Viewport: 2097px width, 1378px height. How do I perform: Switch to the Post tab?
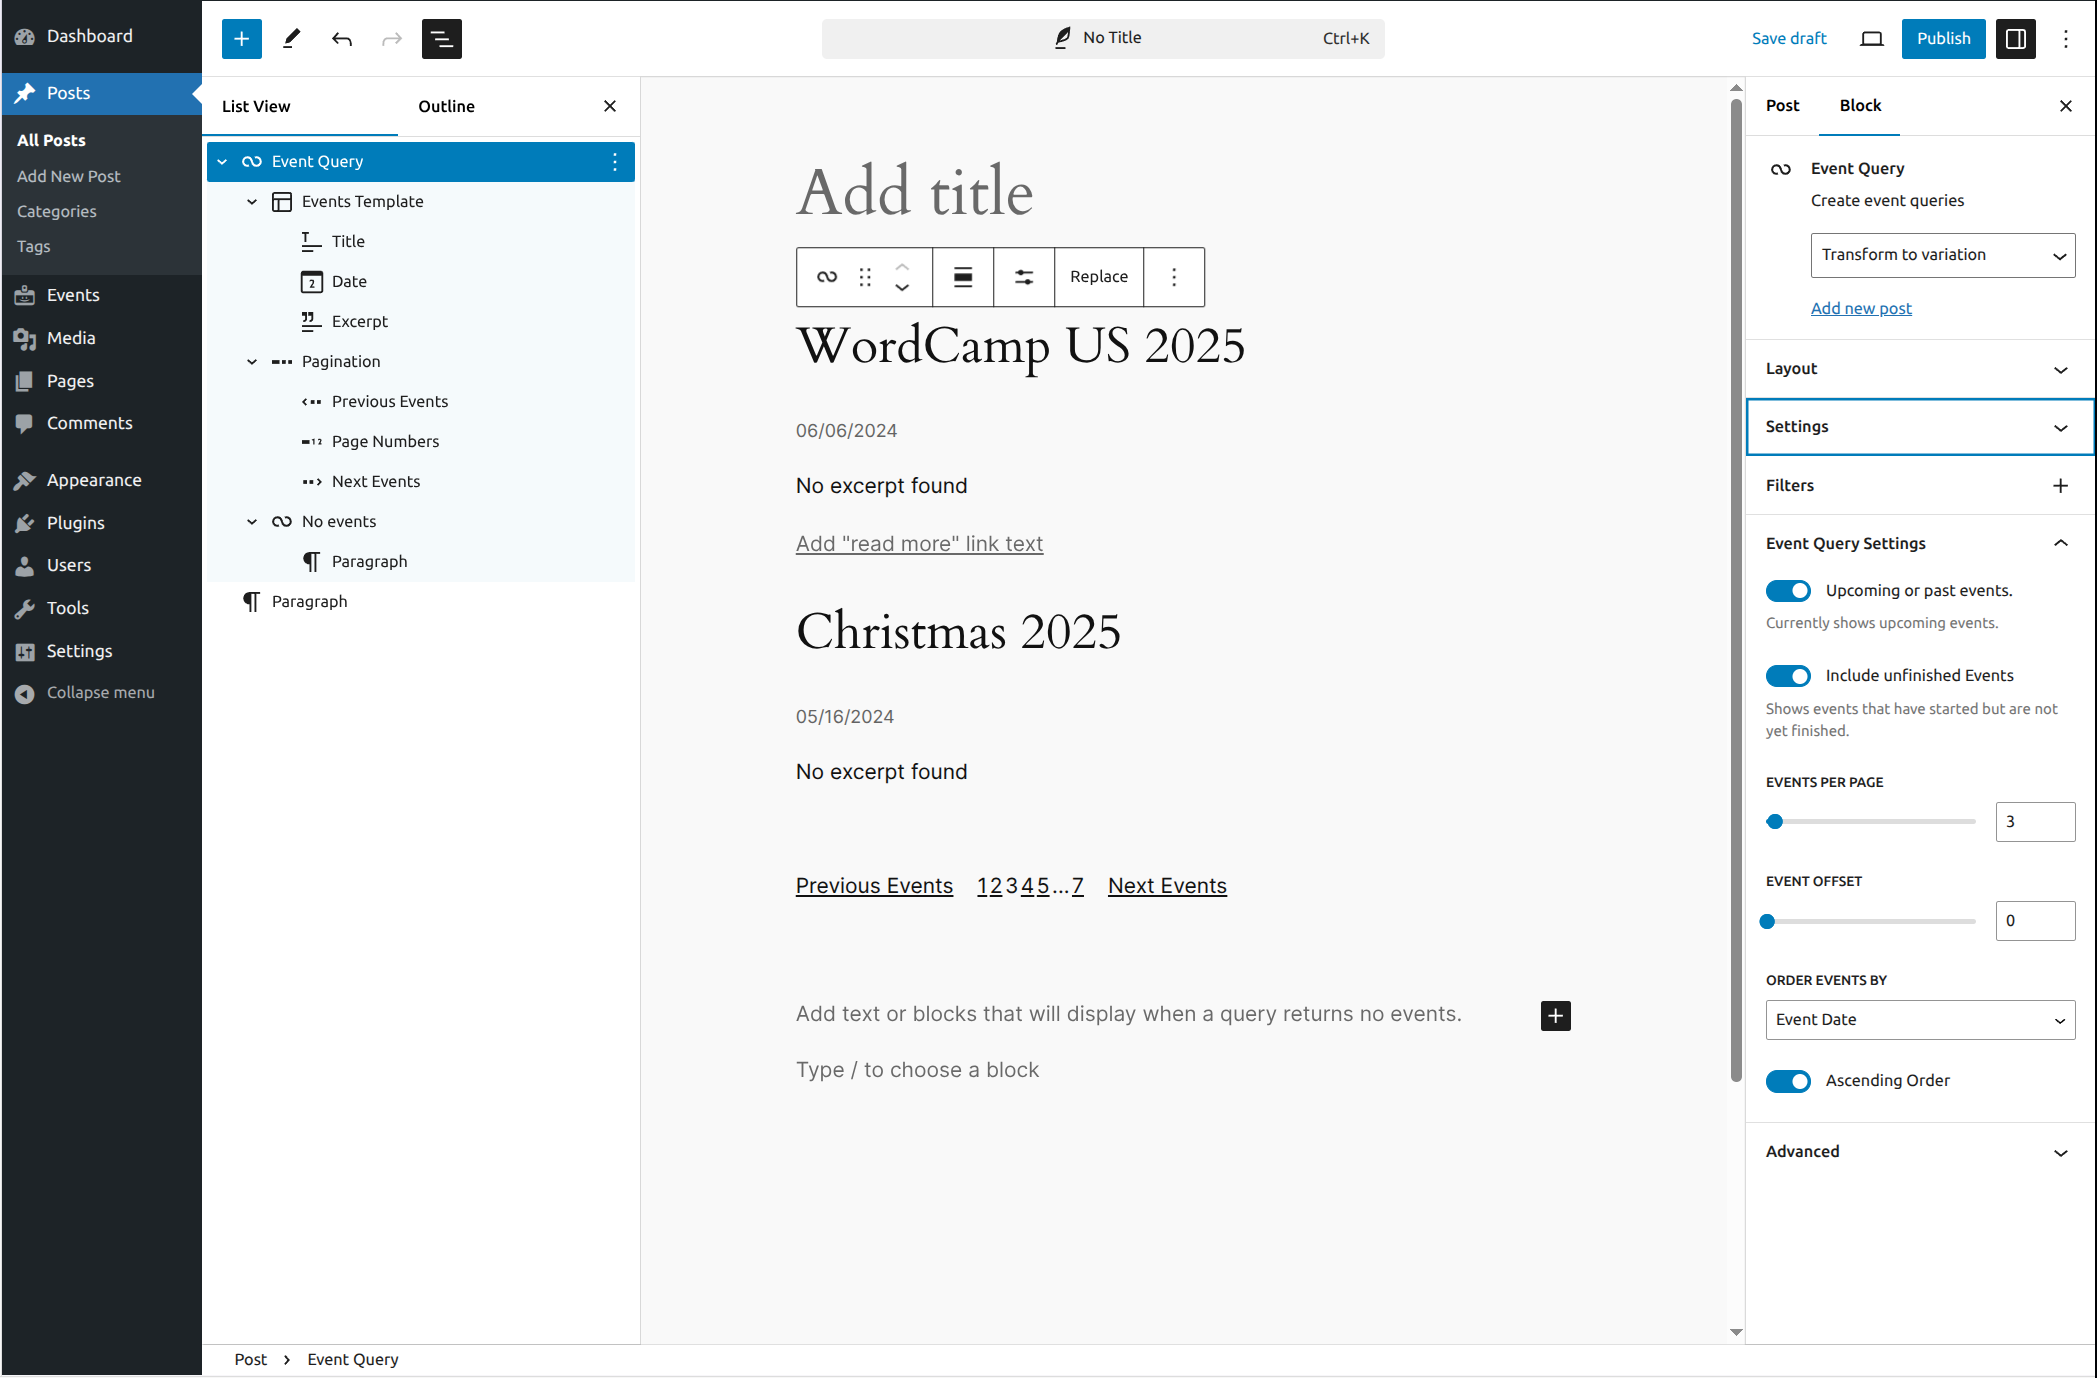tap(1782, 106)
